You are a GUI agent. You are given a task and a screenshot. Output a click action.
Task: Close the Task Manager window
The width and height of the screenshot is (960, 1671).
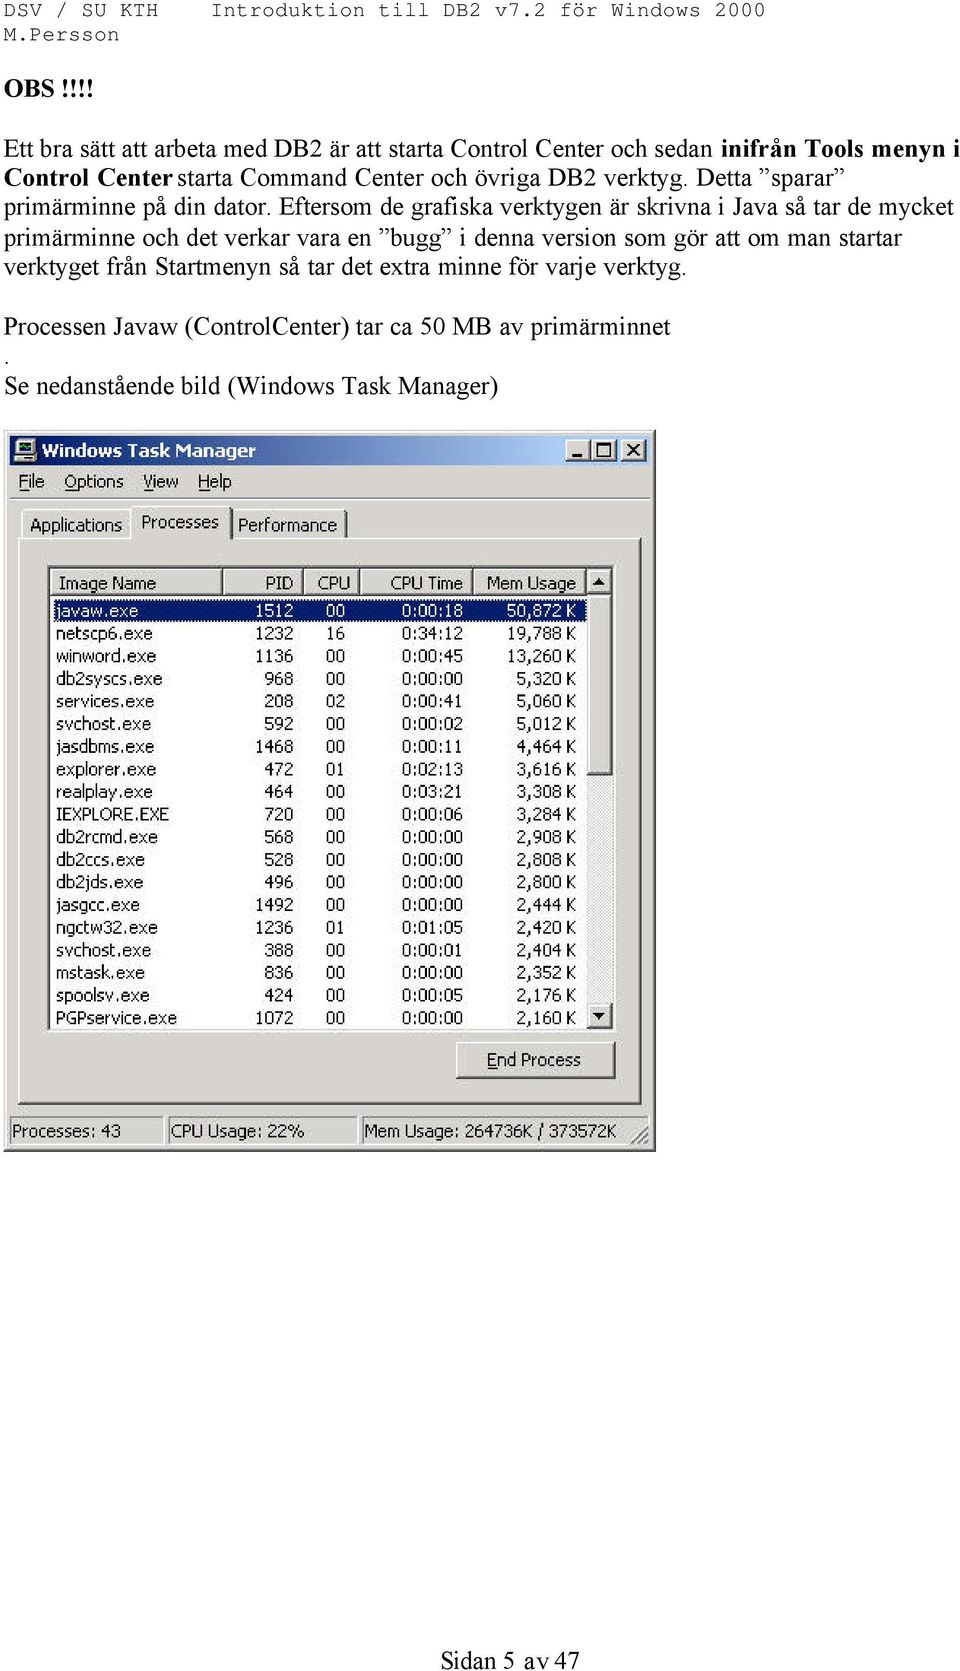point(633,450)
